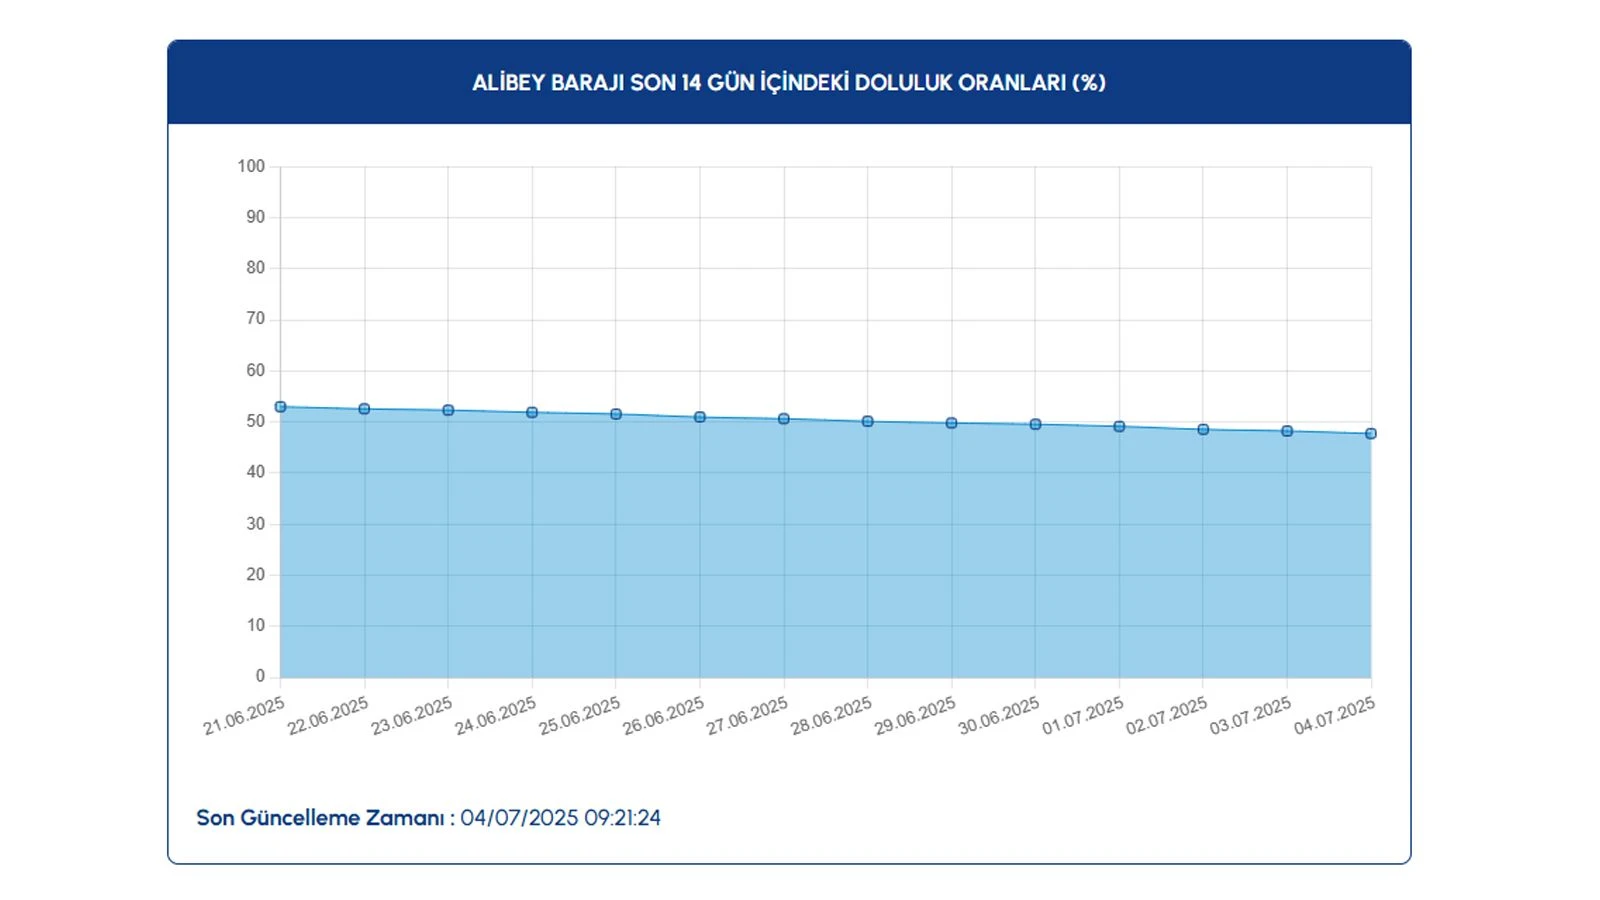Image resolution: width=1600 pixels, height=900 pixels.
Task: Click the 100 label on the y-axis
Action: [x=251, y=167]
